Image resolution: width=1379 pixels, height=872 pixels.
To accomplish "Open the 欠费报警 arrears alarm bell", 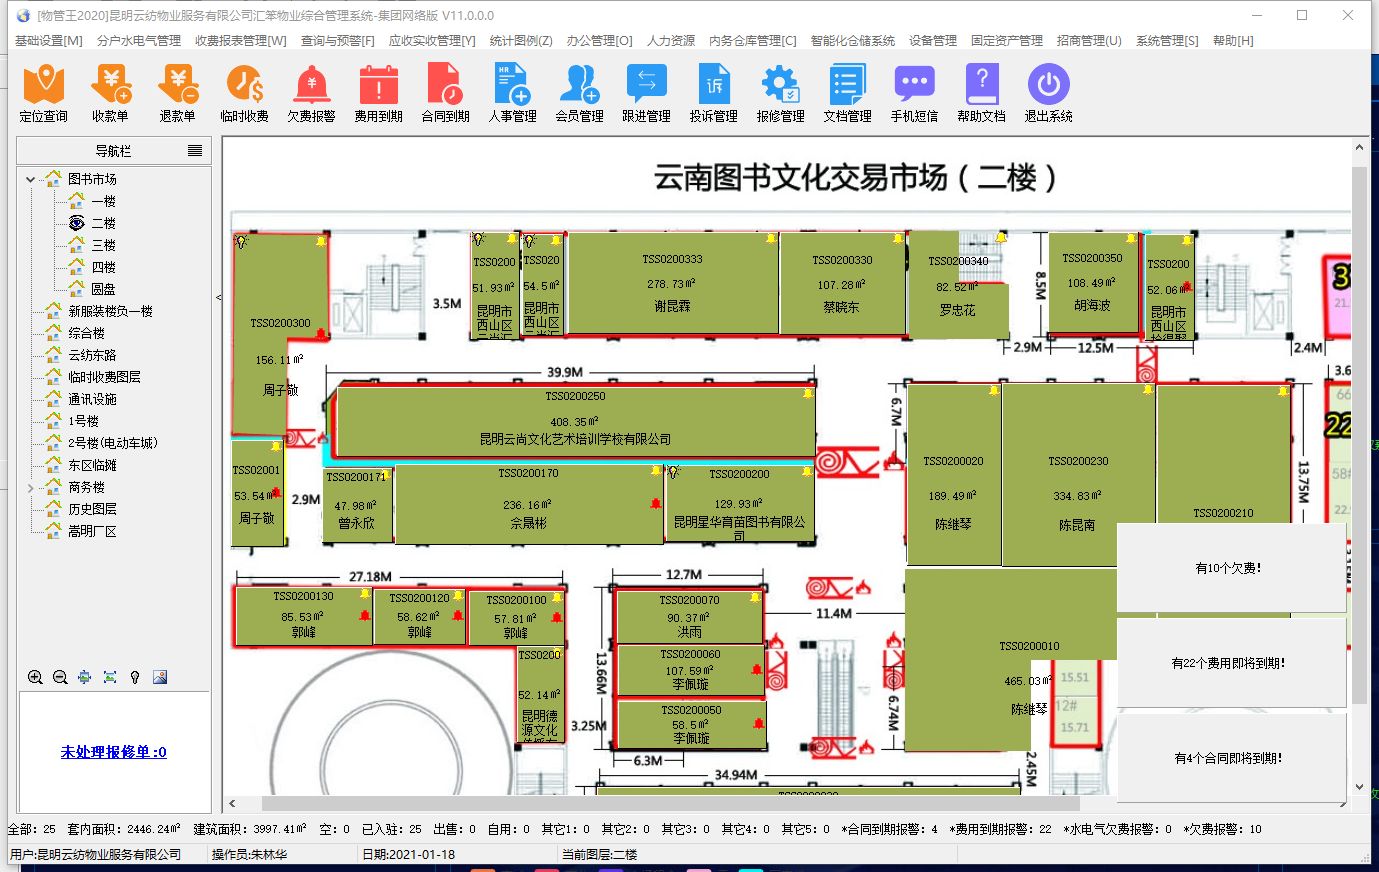I will [312, 94].
